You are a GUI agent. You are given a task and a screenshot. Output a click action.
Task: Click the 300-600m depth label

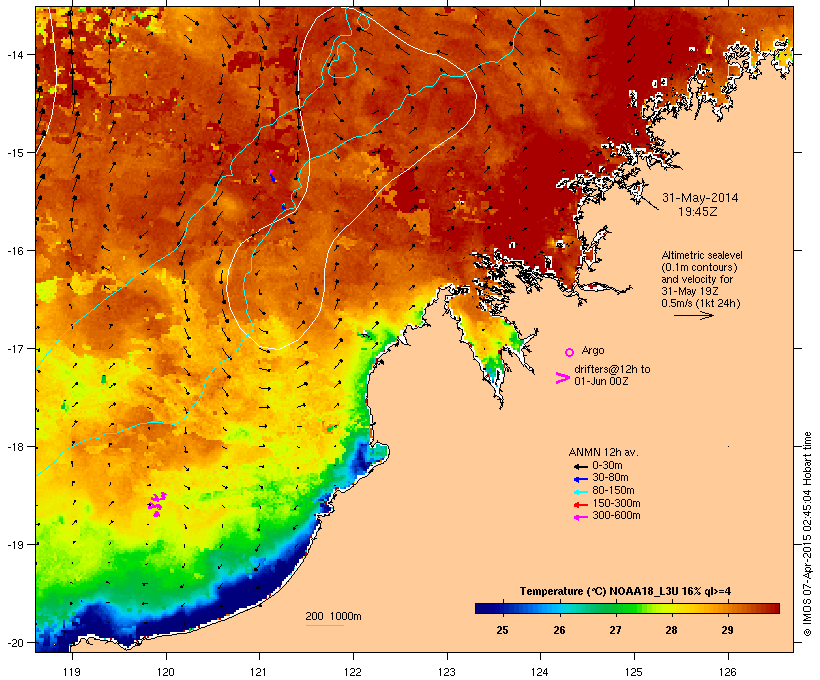616,516
